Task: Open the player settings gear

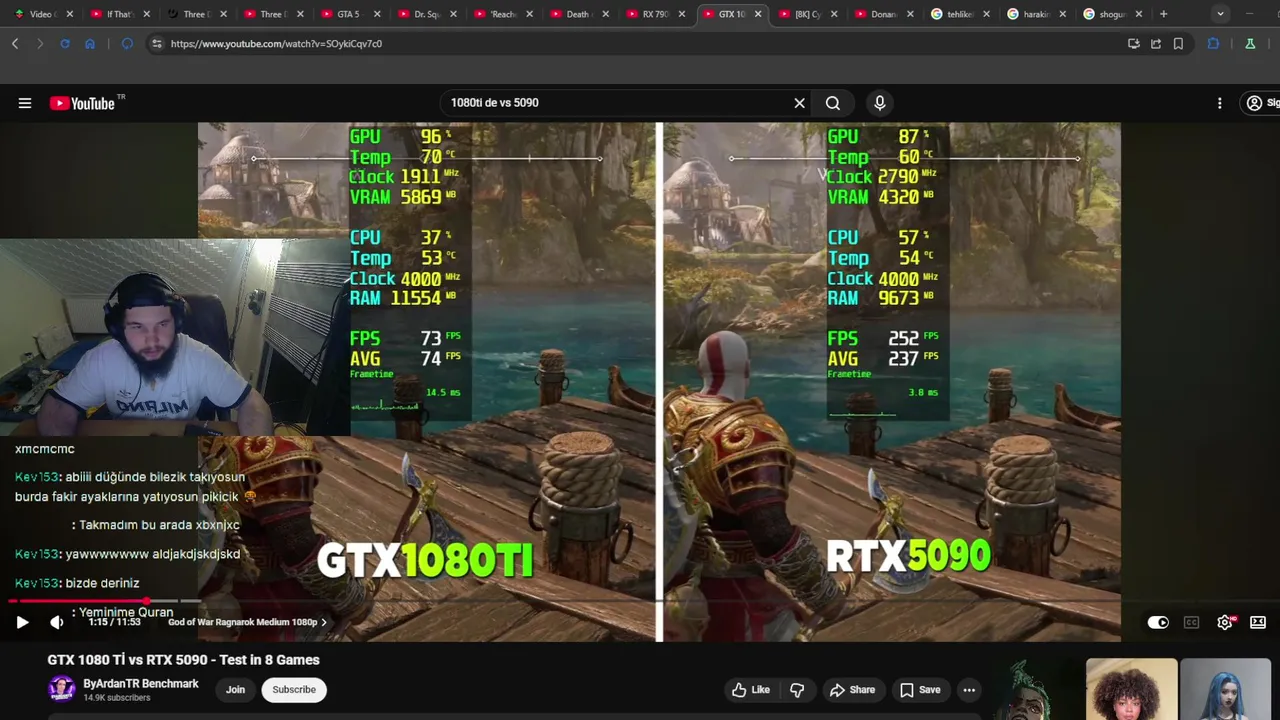Action: [x=1225, y=622]
